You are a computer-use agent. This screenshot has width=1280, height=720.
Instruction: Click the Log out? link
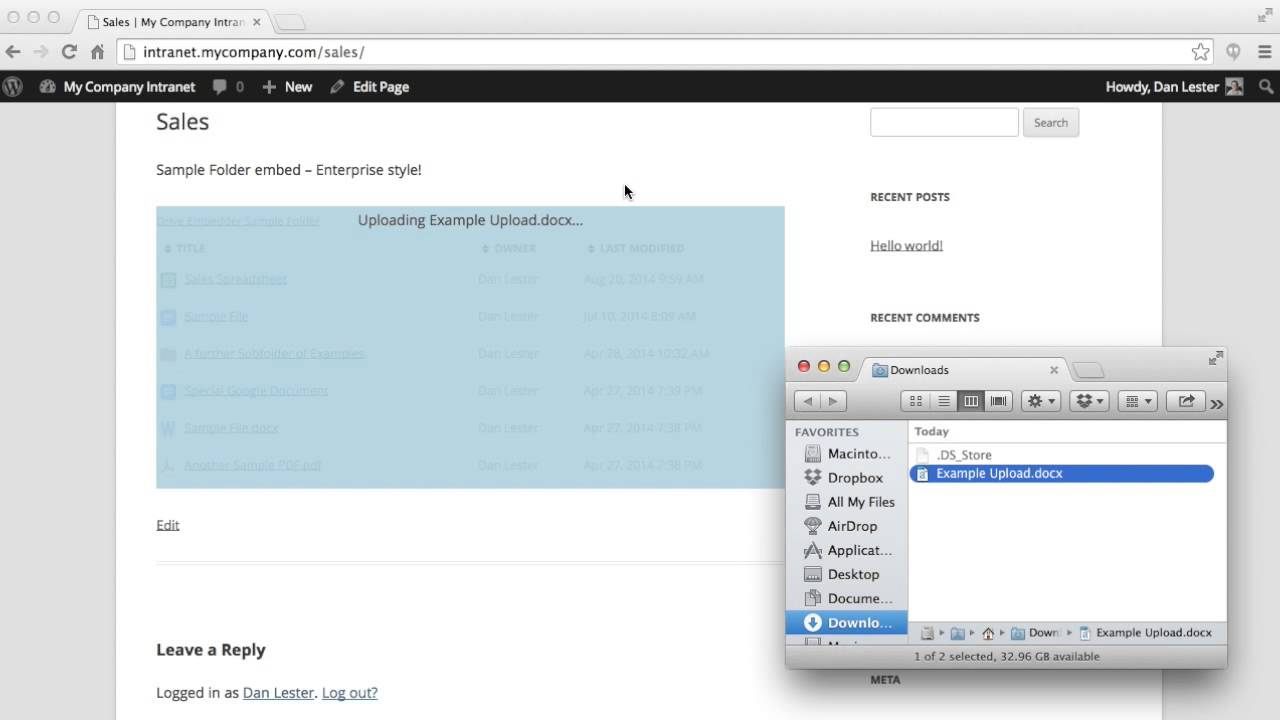(349, 692)
